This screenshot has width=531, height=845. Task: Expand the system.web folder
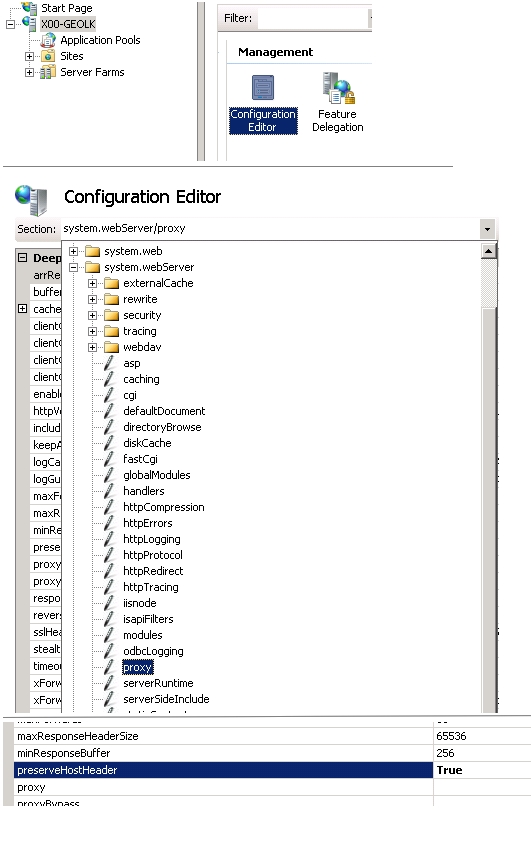tap(73, 251)
